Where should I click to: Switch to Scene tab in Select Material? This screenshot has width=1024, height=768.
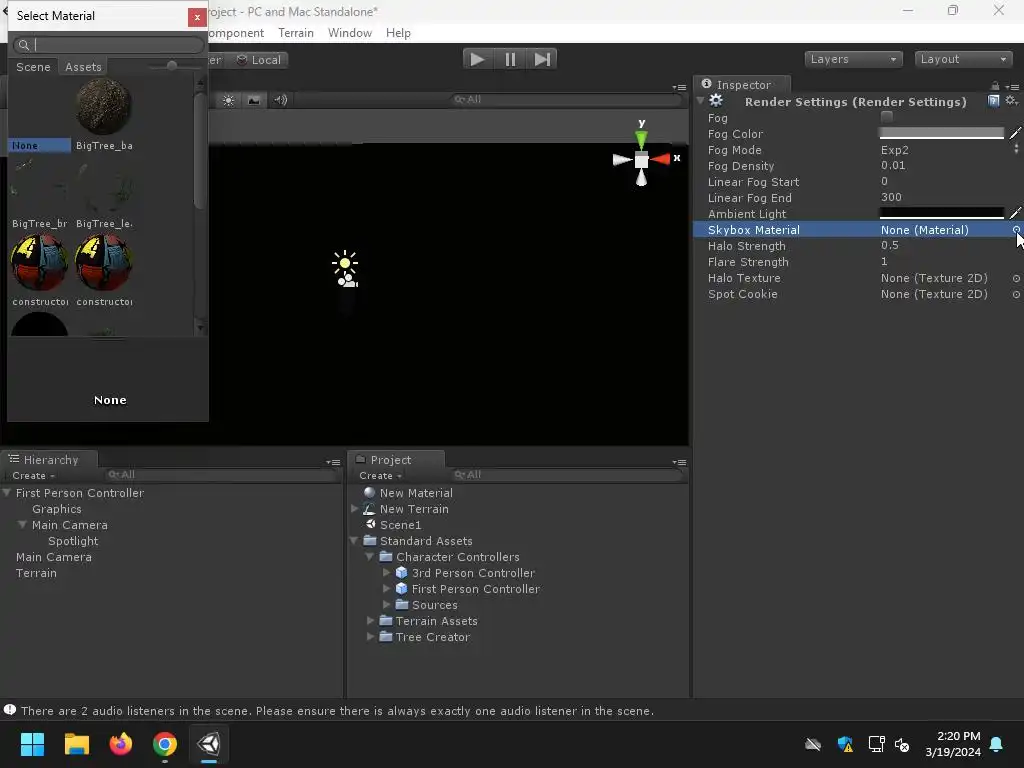point(33,67)
